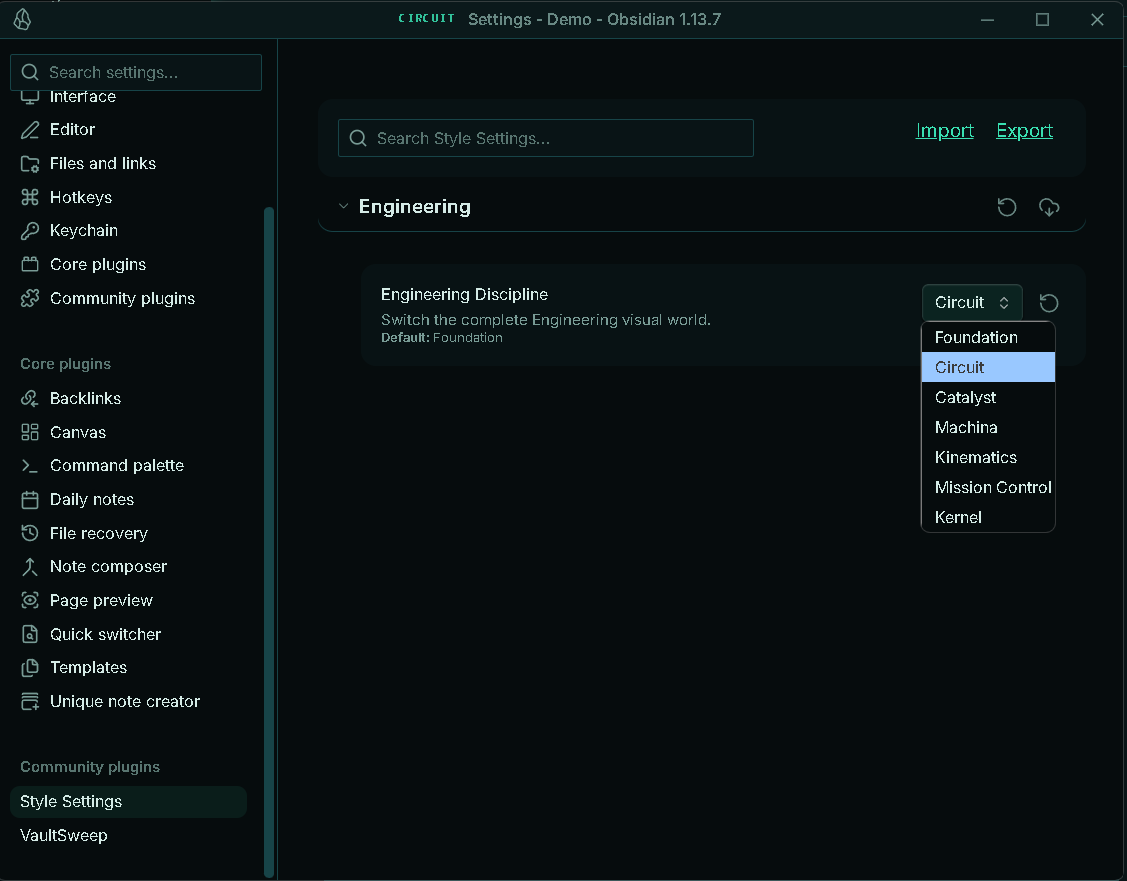The width and height of the screenshot is (1127, 881).
Task: Click the Engineering section export cloud icon
Action: (x=1049, y=208)
